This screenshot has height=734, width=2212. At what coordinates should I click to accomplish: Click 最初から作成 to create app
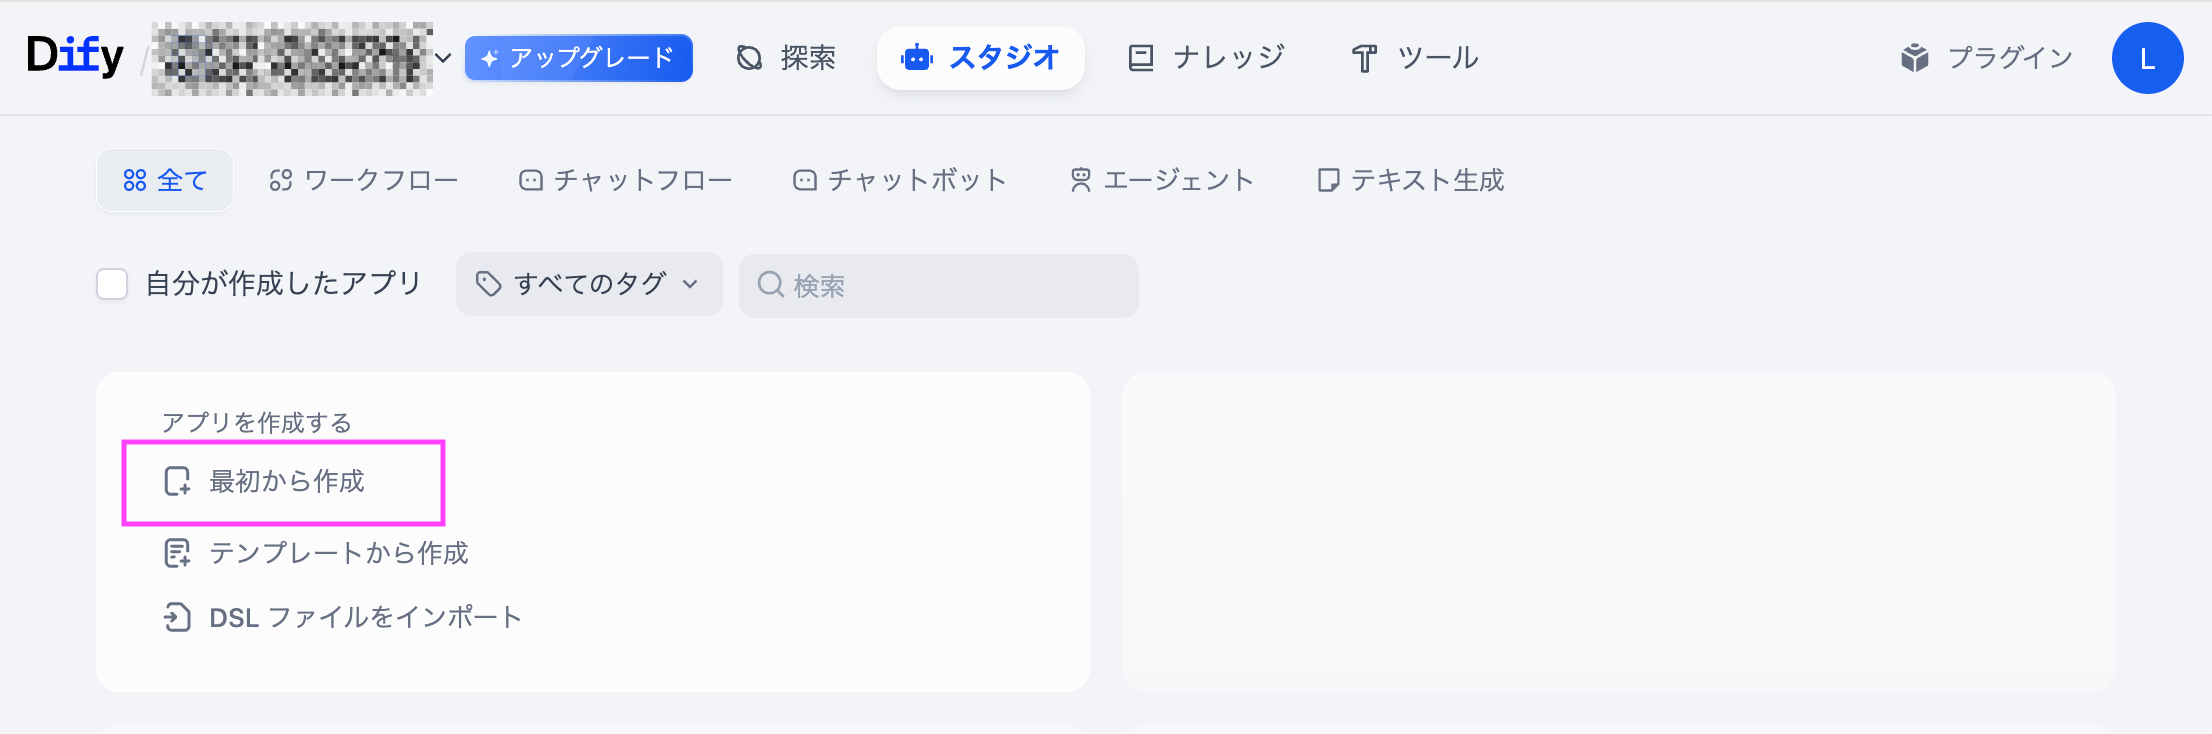point(285,482)
